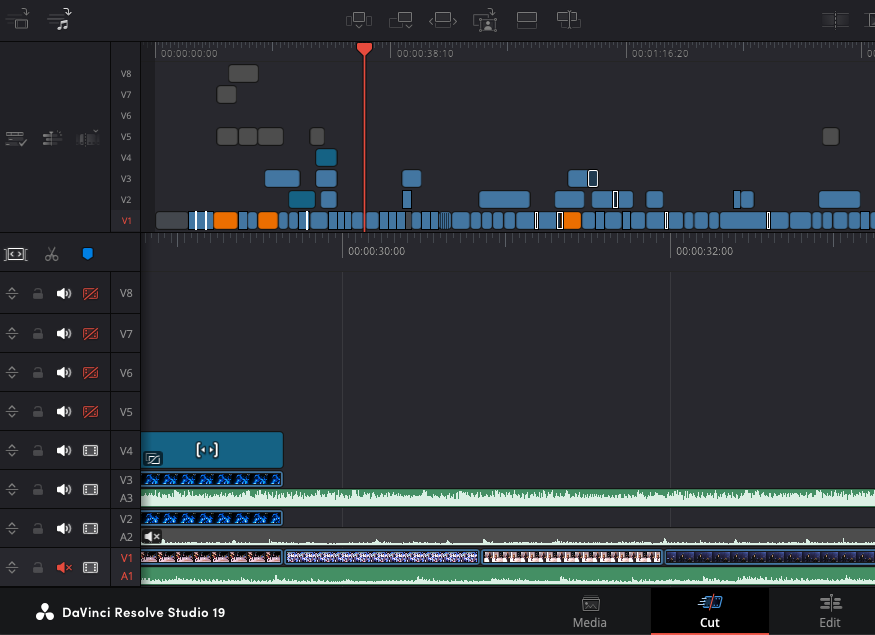Open the timeline options dropdown icon
This screenshot has height=635, width=875.
point(16,139)
